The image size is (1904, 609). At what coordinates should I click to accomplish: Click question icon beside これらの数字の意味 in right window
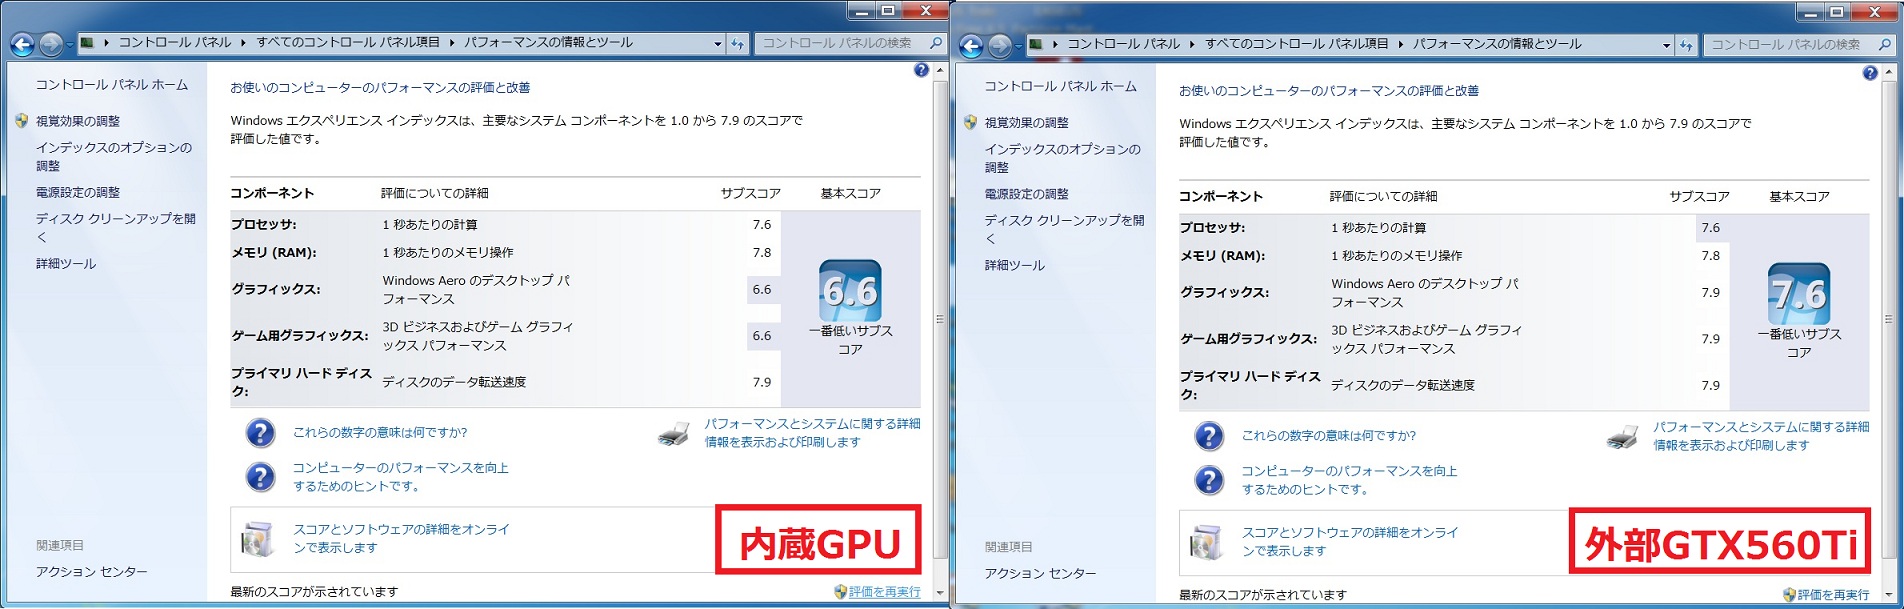tap(1210, 436)
